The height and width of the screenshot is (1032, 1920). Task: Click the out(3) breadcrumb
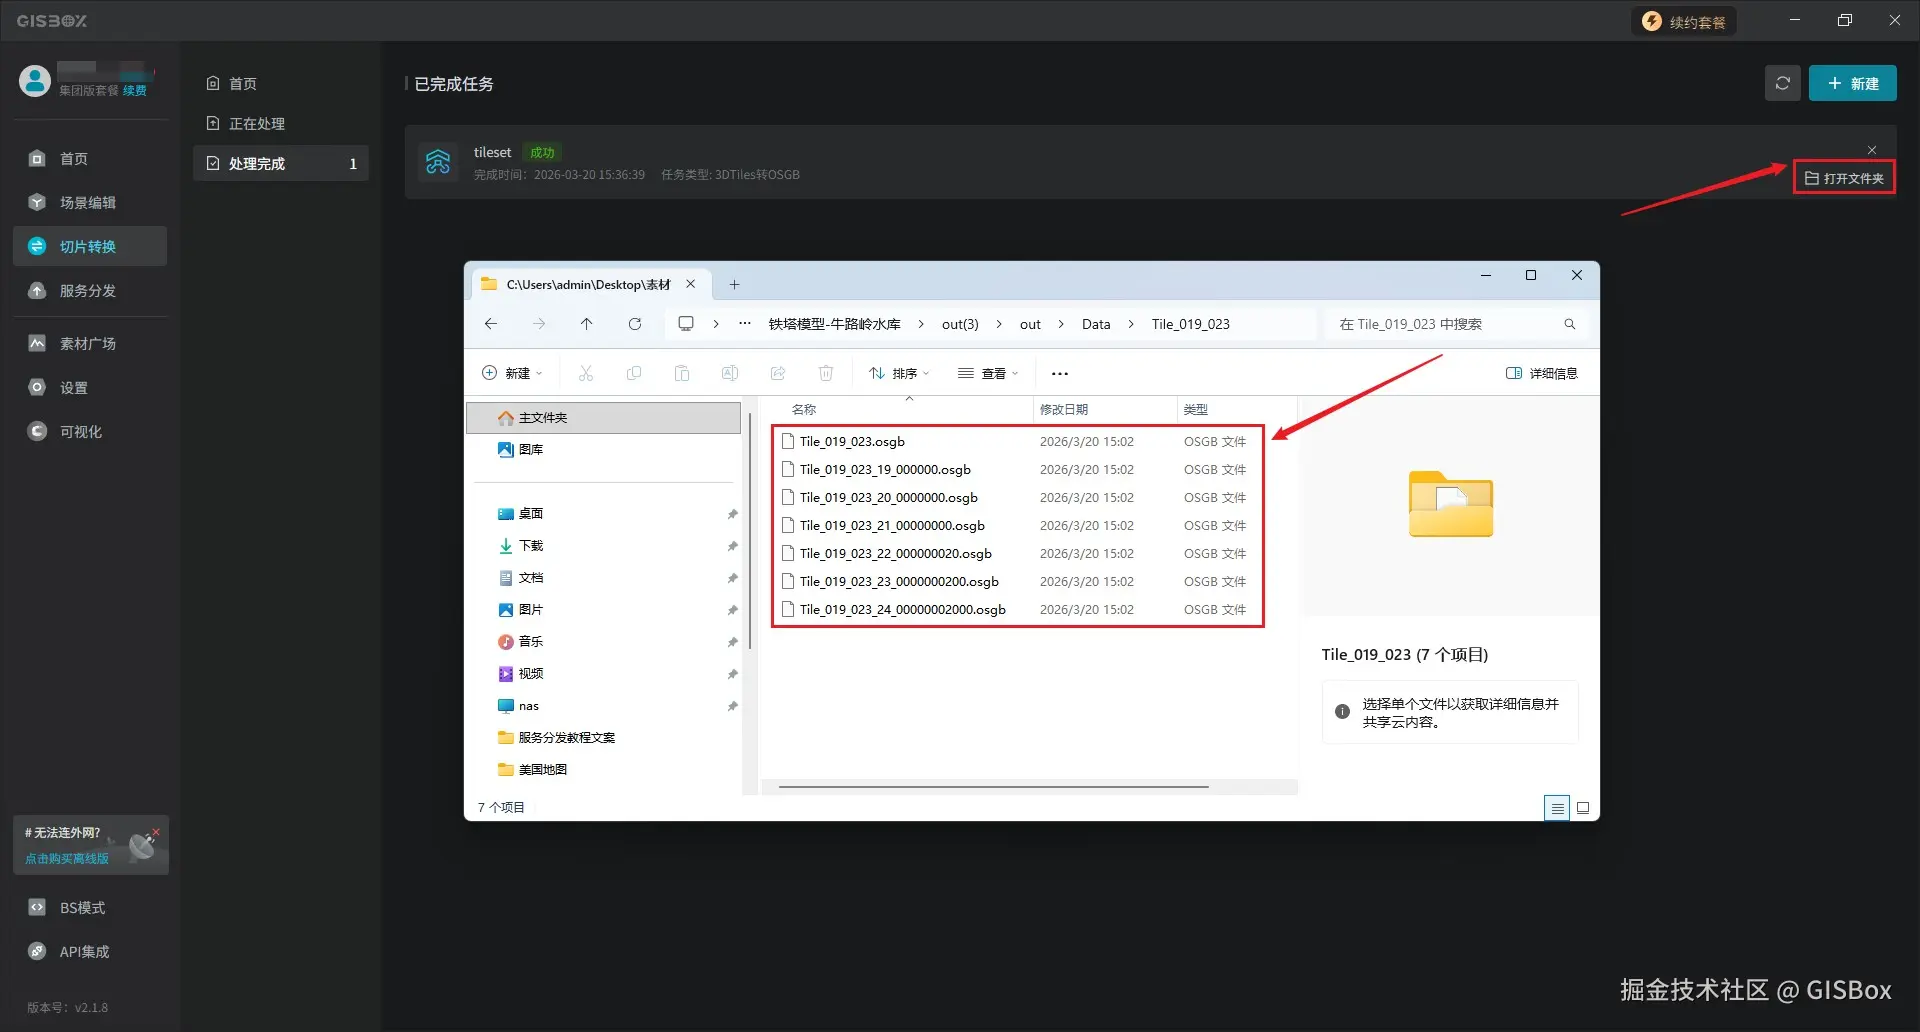click(960, 325)
